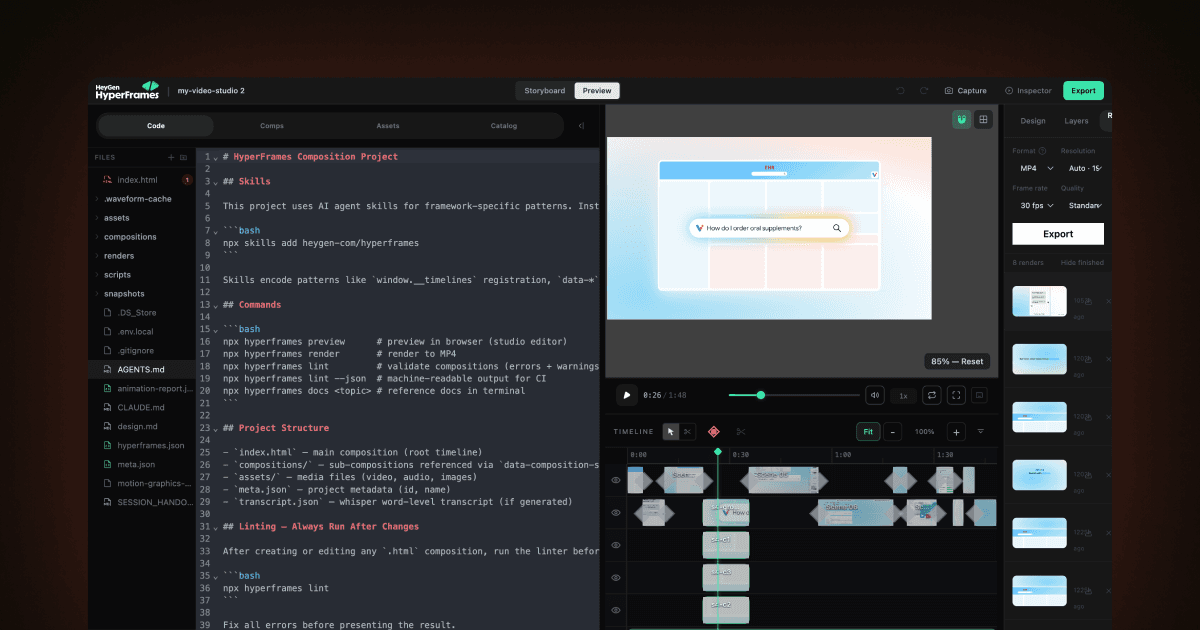1200x630 pixels.
Task: Enable the snapping magnet icon in preview
Action: point(961,119)
